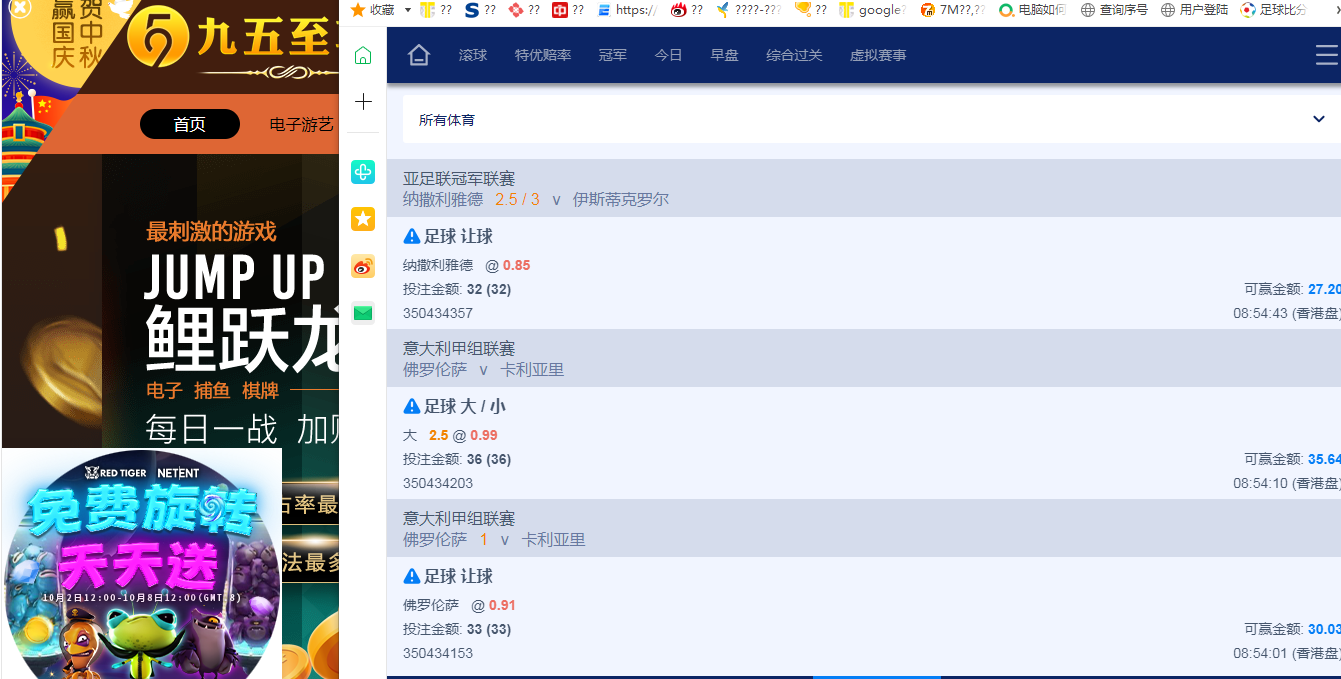Open the https:// bookmark
The width and height of the screenshot is (1341, 679).
point(626,10)
